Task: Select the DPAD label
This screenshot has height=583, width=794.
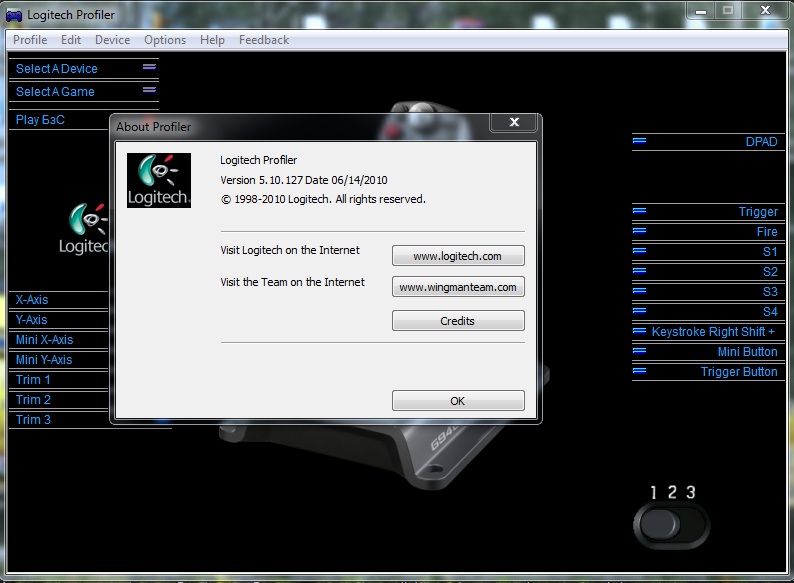Action: click(761, 142)
